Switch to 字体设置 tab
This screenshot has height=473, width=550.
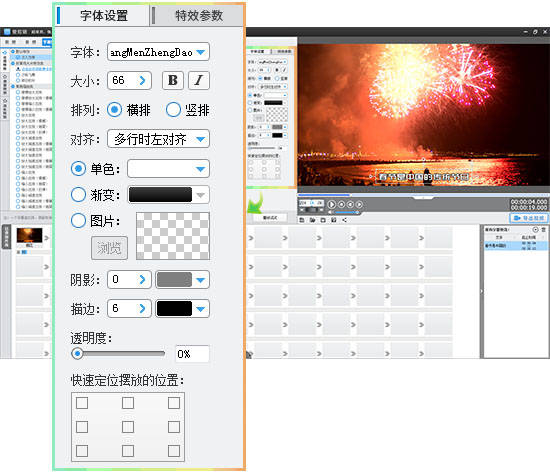(103, 15)
